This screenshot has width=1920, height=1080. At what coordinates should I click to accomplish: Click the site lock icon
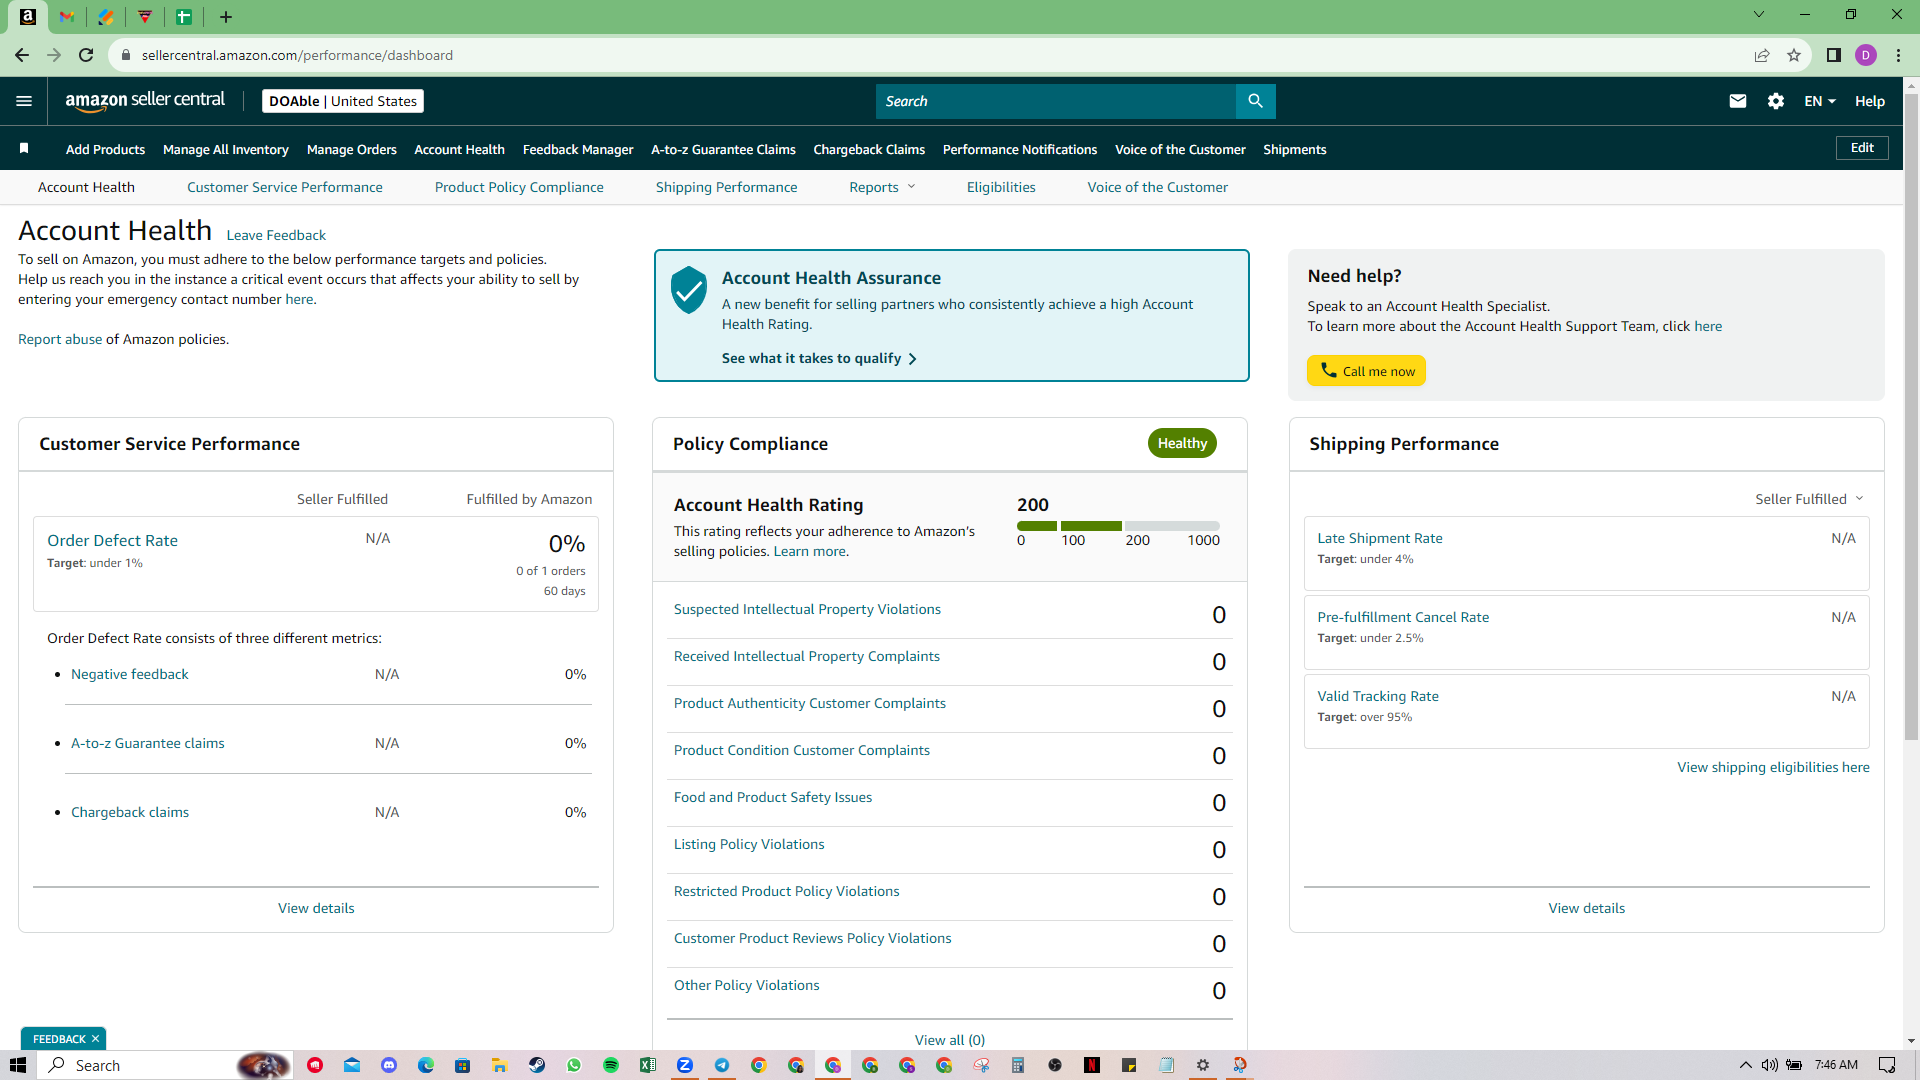point(126,55)
